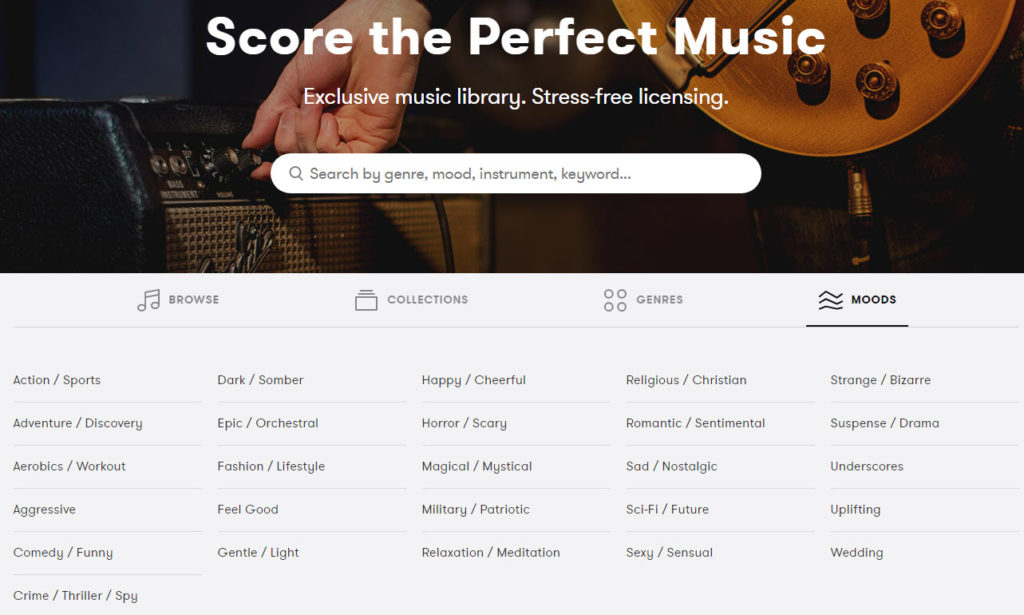Open the Sci-Fi / Future mood

point(666,509)
